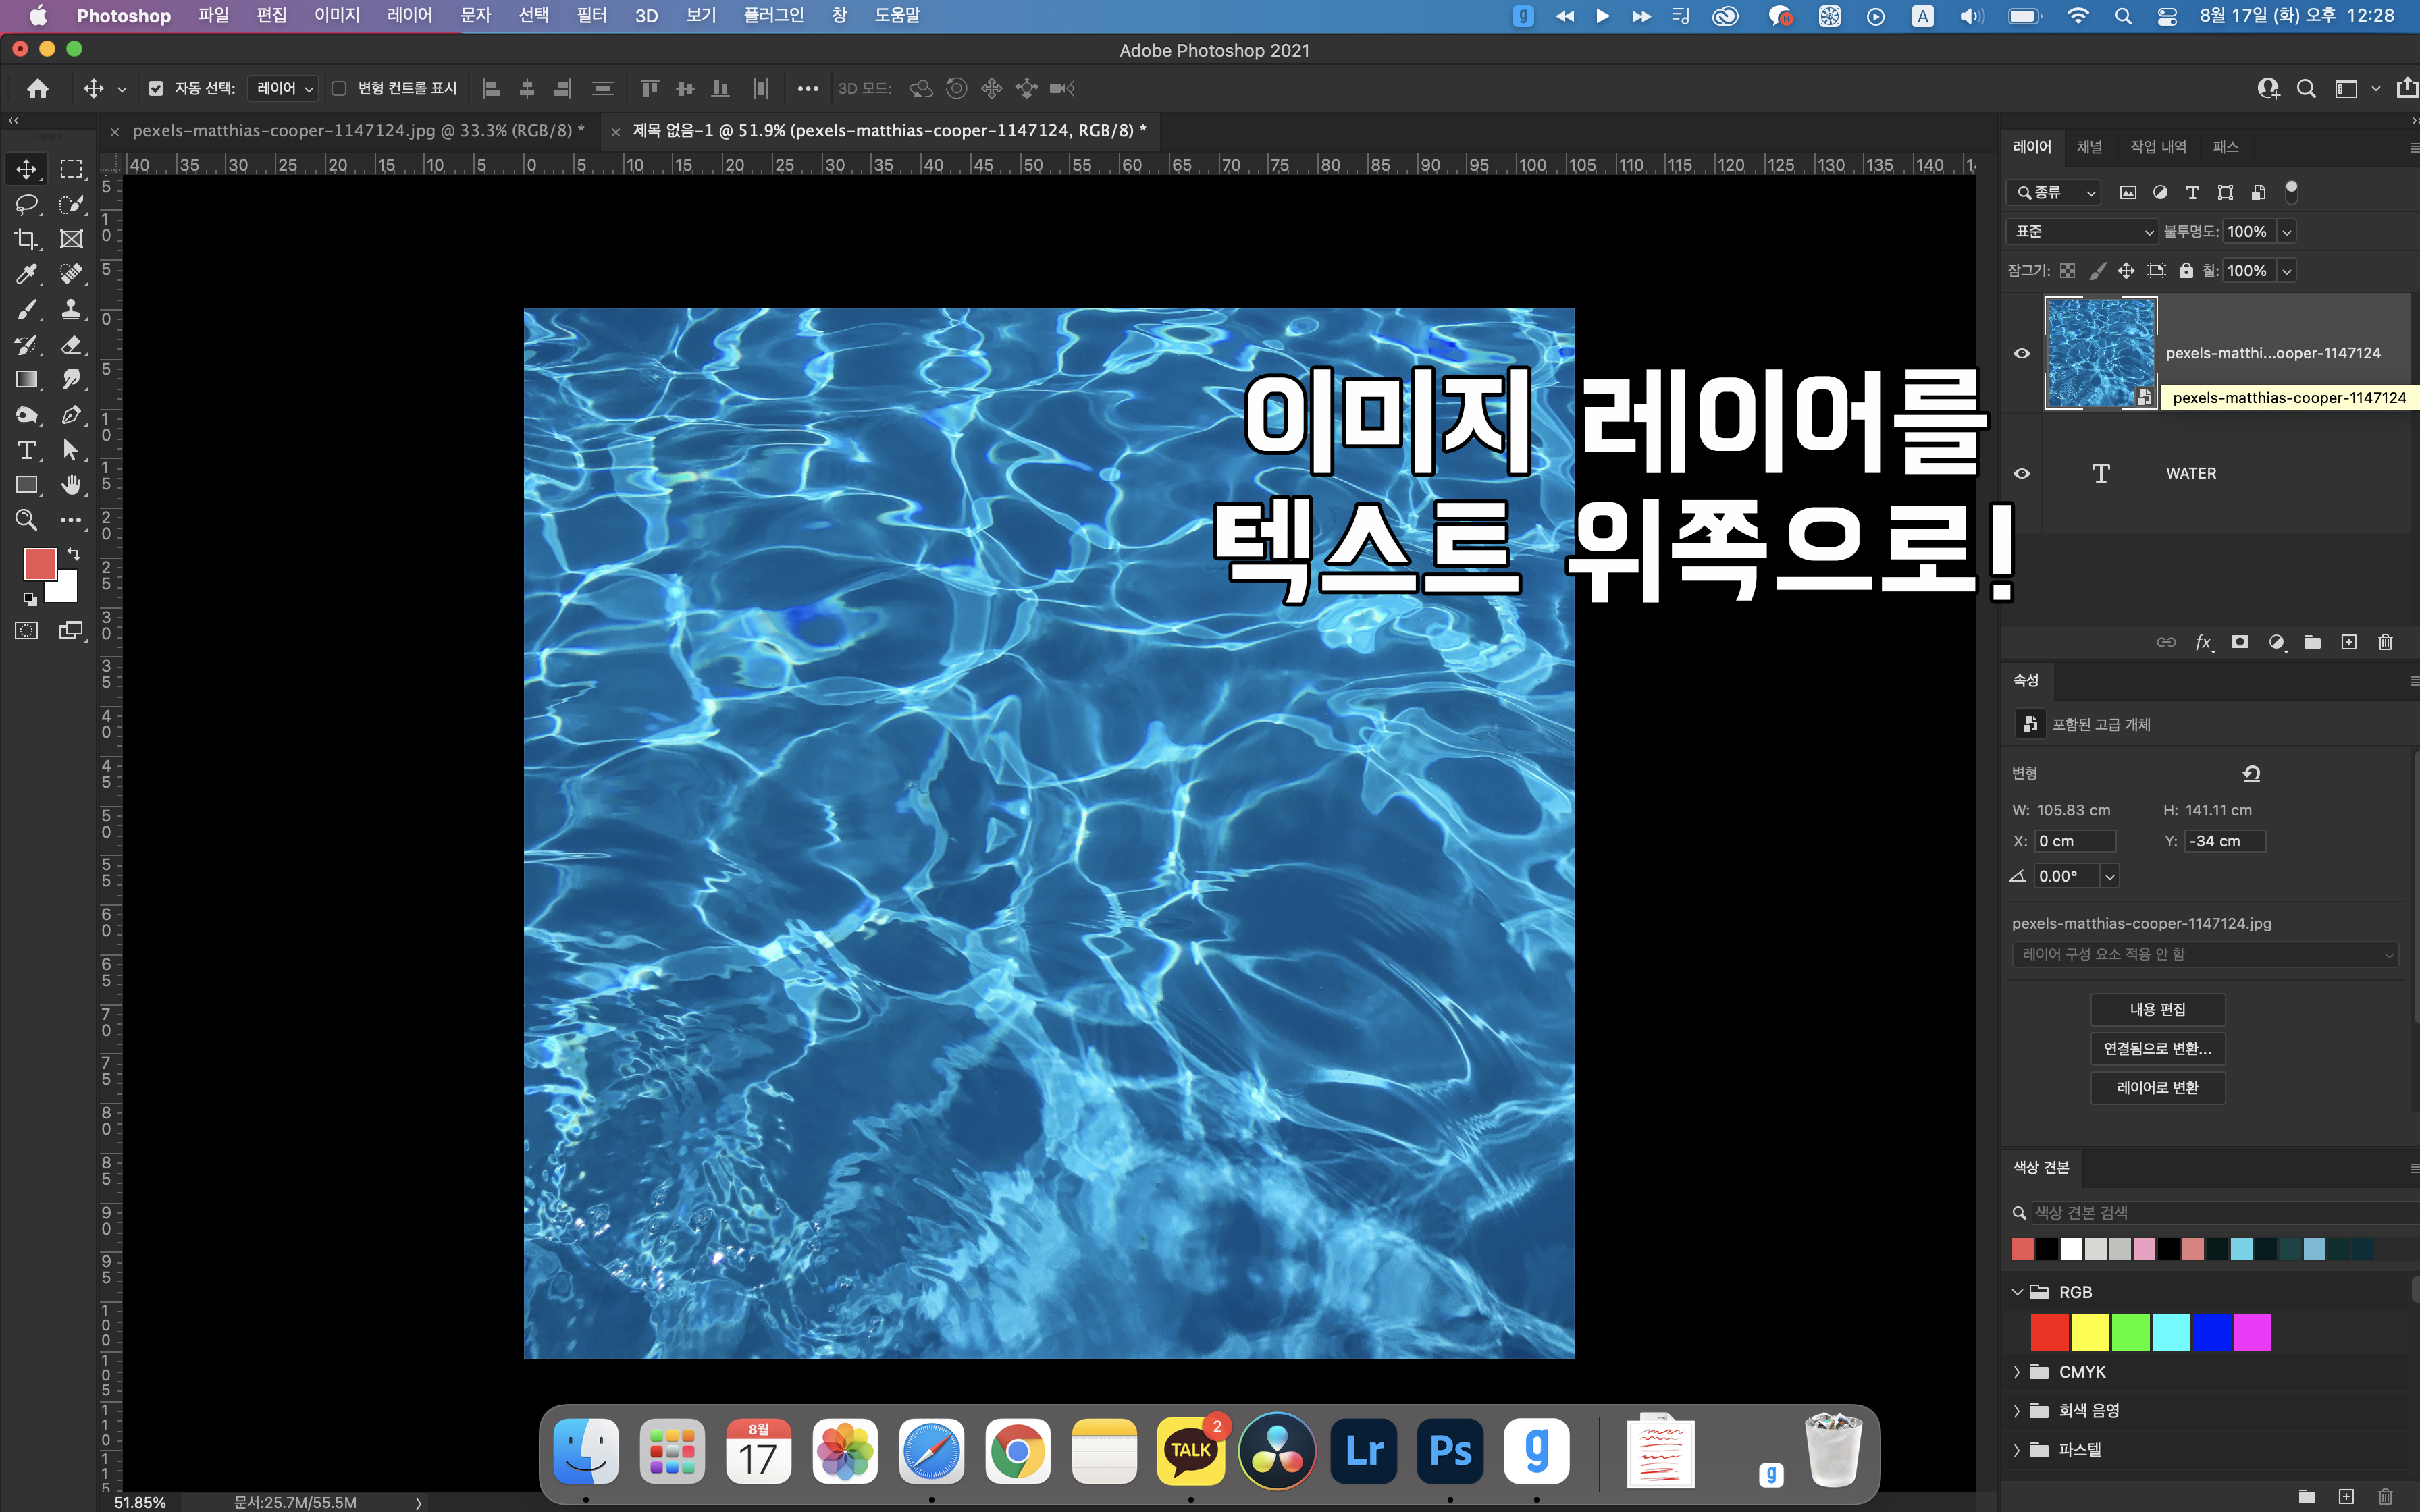This screenshot has width=2420, height=1512.
Task: Select the Lasso tool
Action: click(x=26, y=204)
